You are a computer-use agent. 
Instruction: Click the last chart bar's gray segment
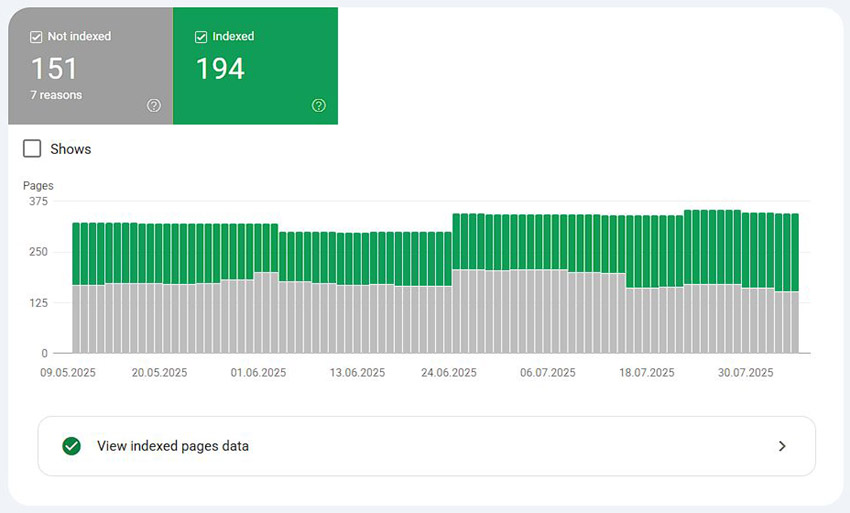pyautogui.click(x=794, y=322)
